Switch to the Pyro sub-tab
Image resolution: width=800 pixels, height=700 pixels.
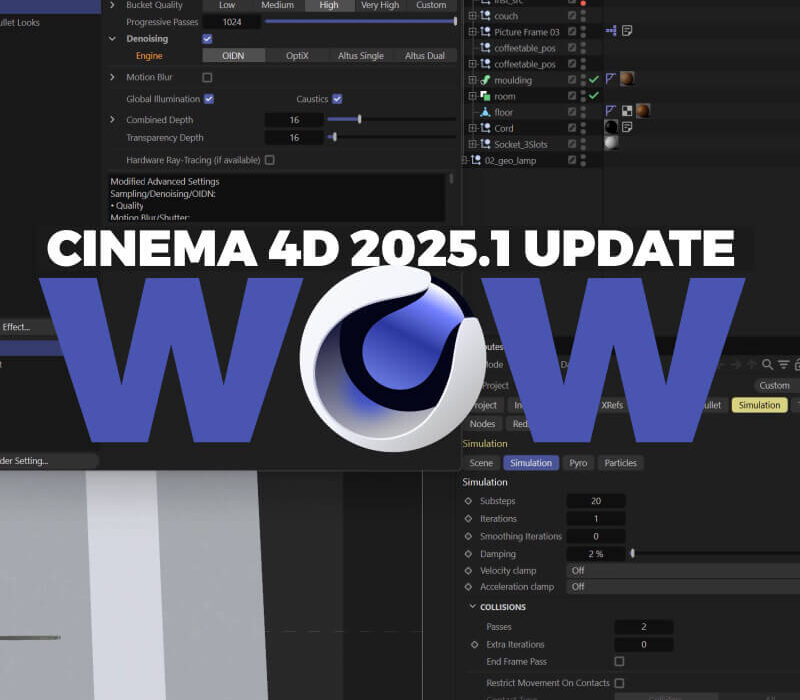578,463
